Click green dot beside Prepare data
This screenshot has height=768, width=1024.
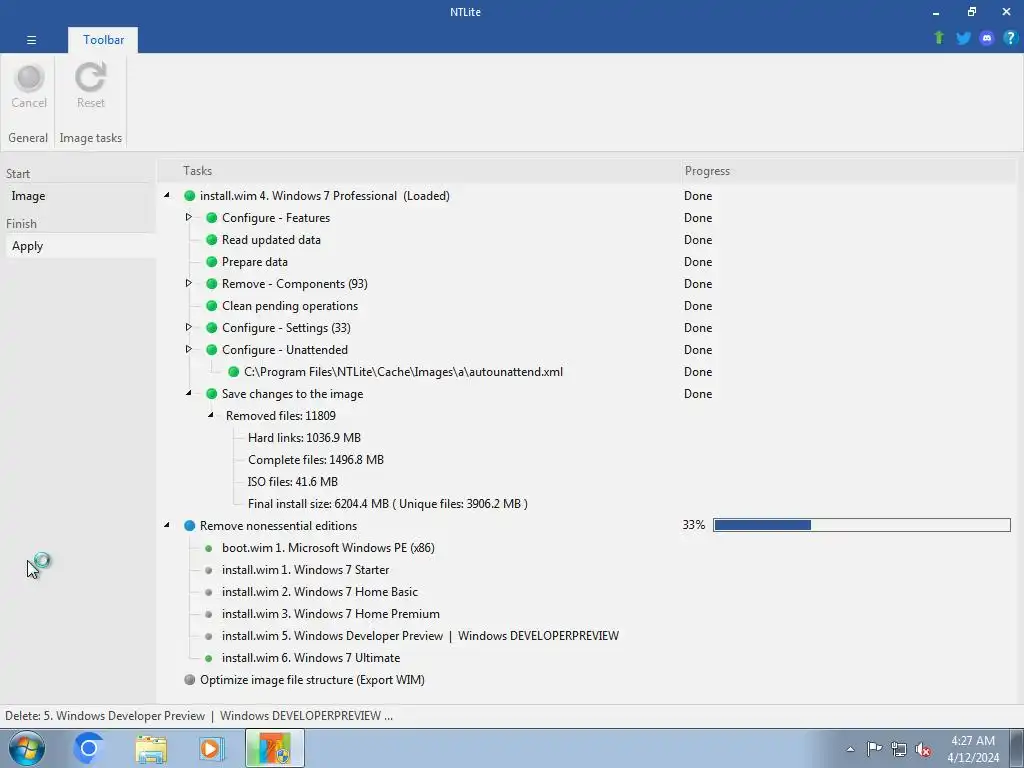tap(212, 262)
